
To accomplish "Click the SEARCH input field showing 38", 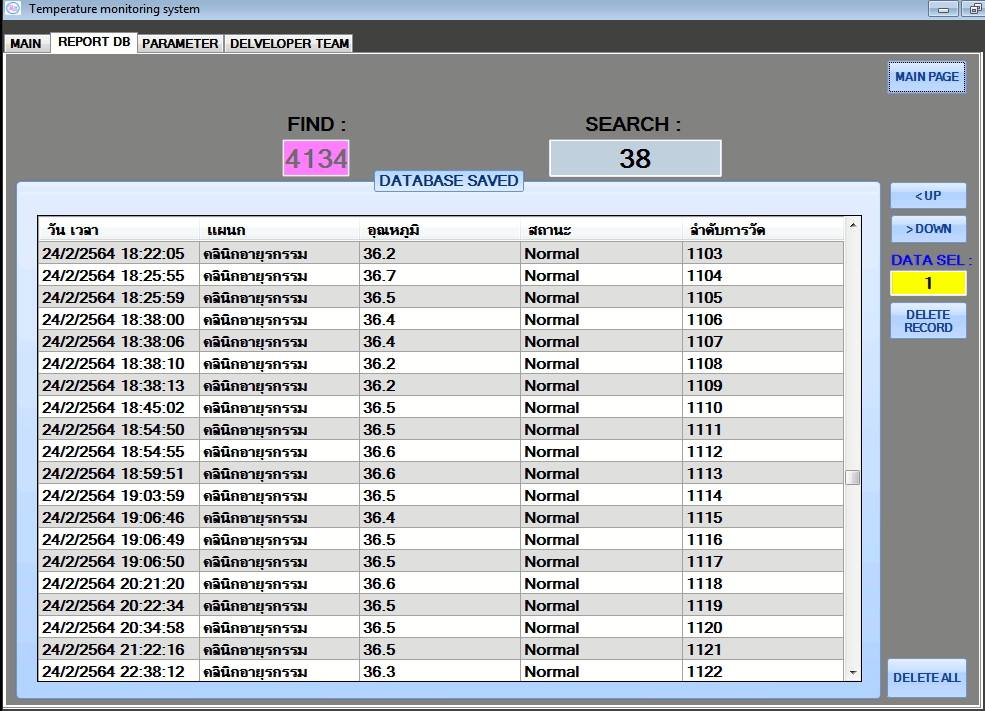I will (x=635, y=158).
